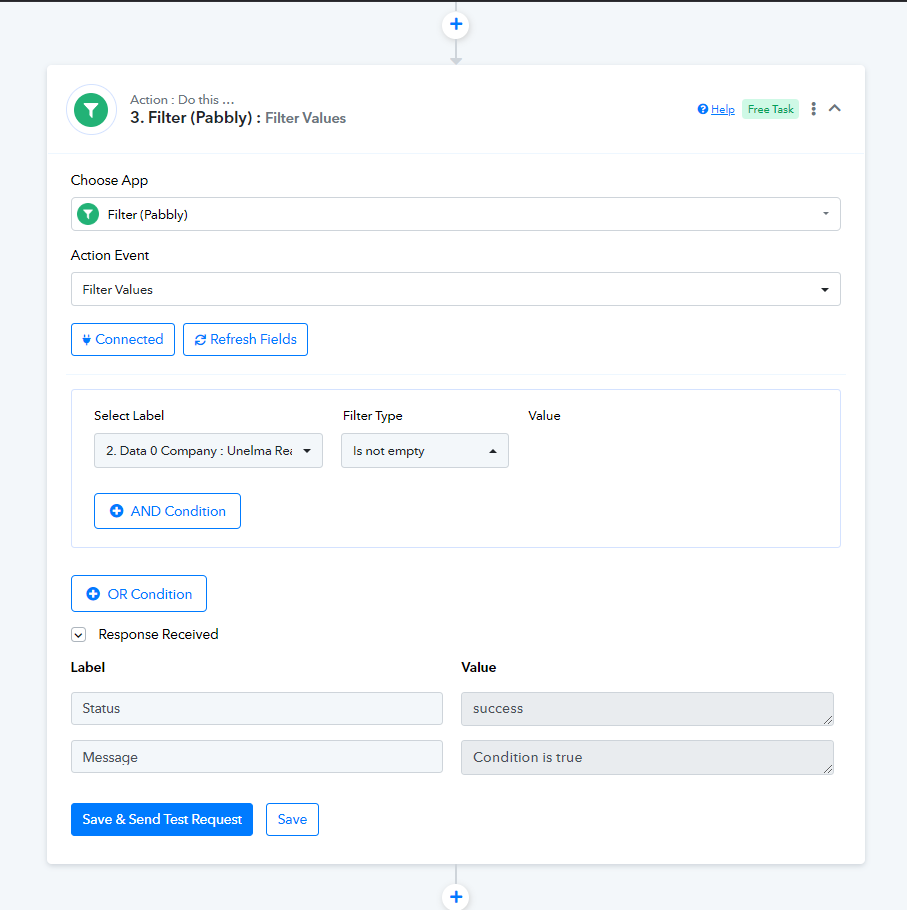Click the refresh icon in Refresh Fields
907x910 pixels.
click(200, 340)
